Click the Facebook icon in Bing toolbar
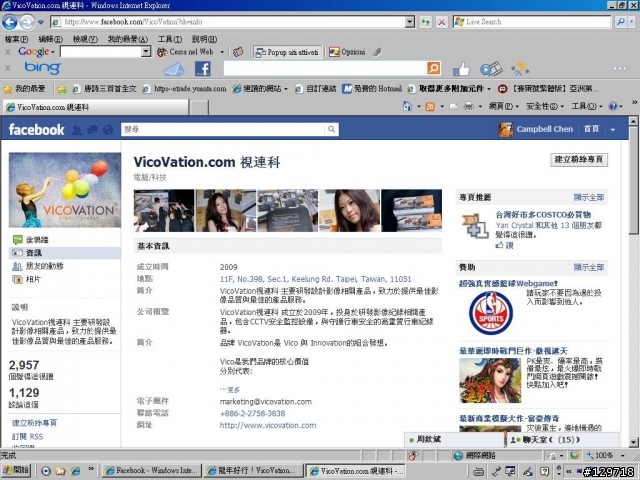640x480 pixels. (x=202, y=69)
